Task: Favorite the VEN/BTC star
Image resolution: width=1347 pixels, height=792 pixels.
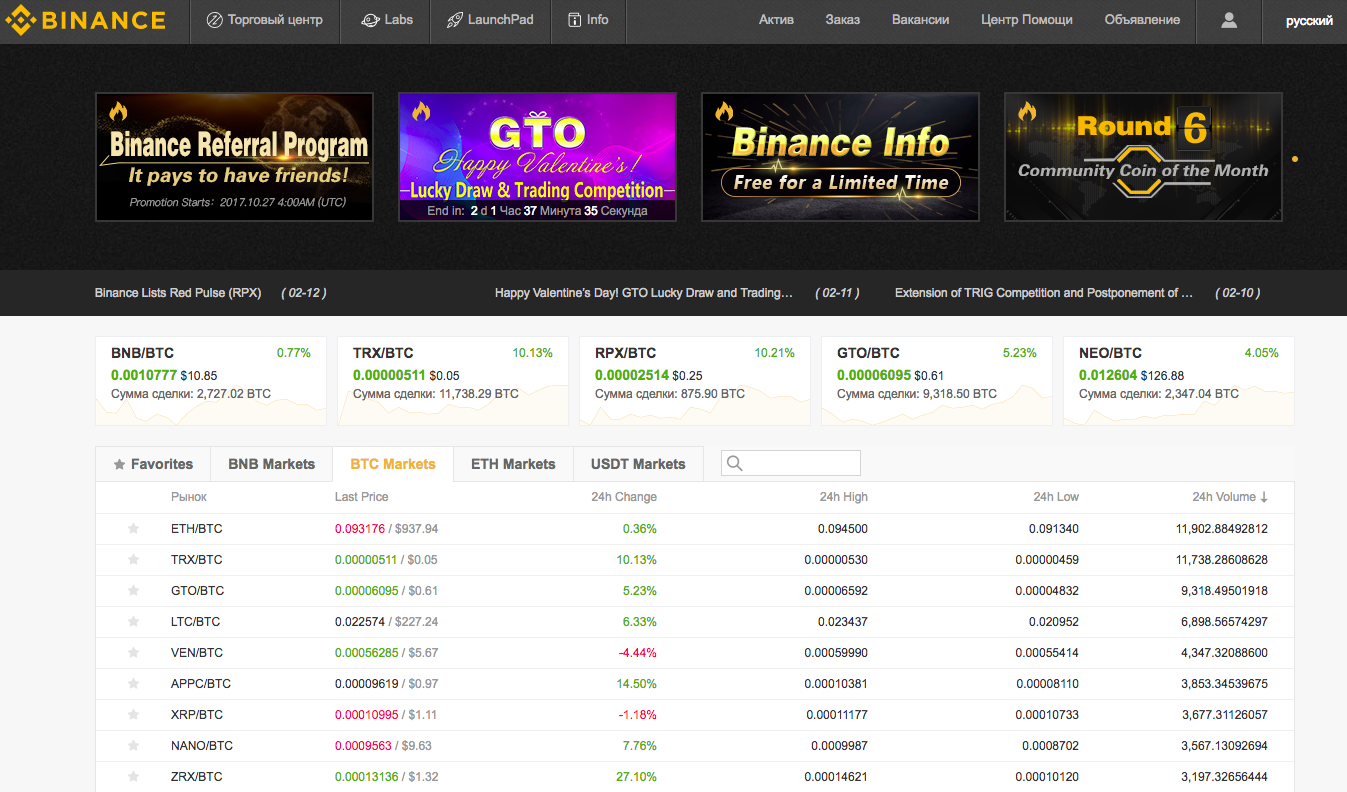Action: 133,653
